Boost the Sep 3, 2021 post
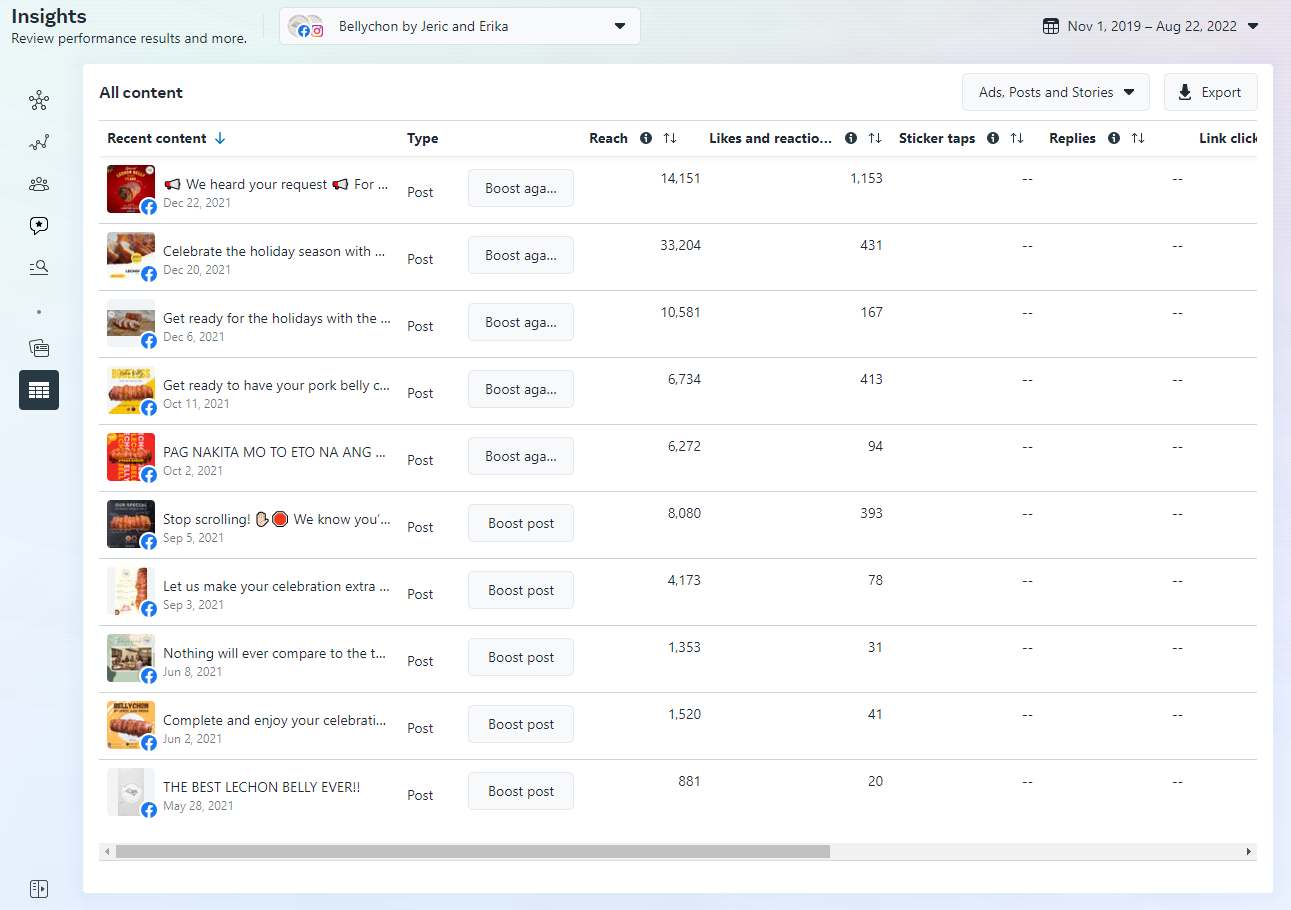The height and width of the screenshot is (910, 1291). point(521,590)
